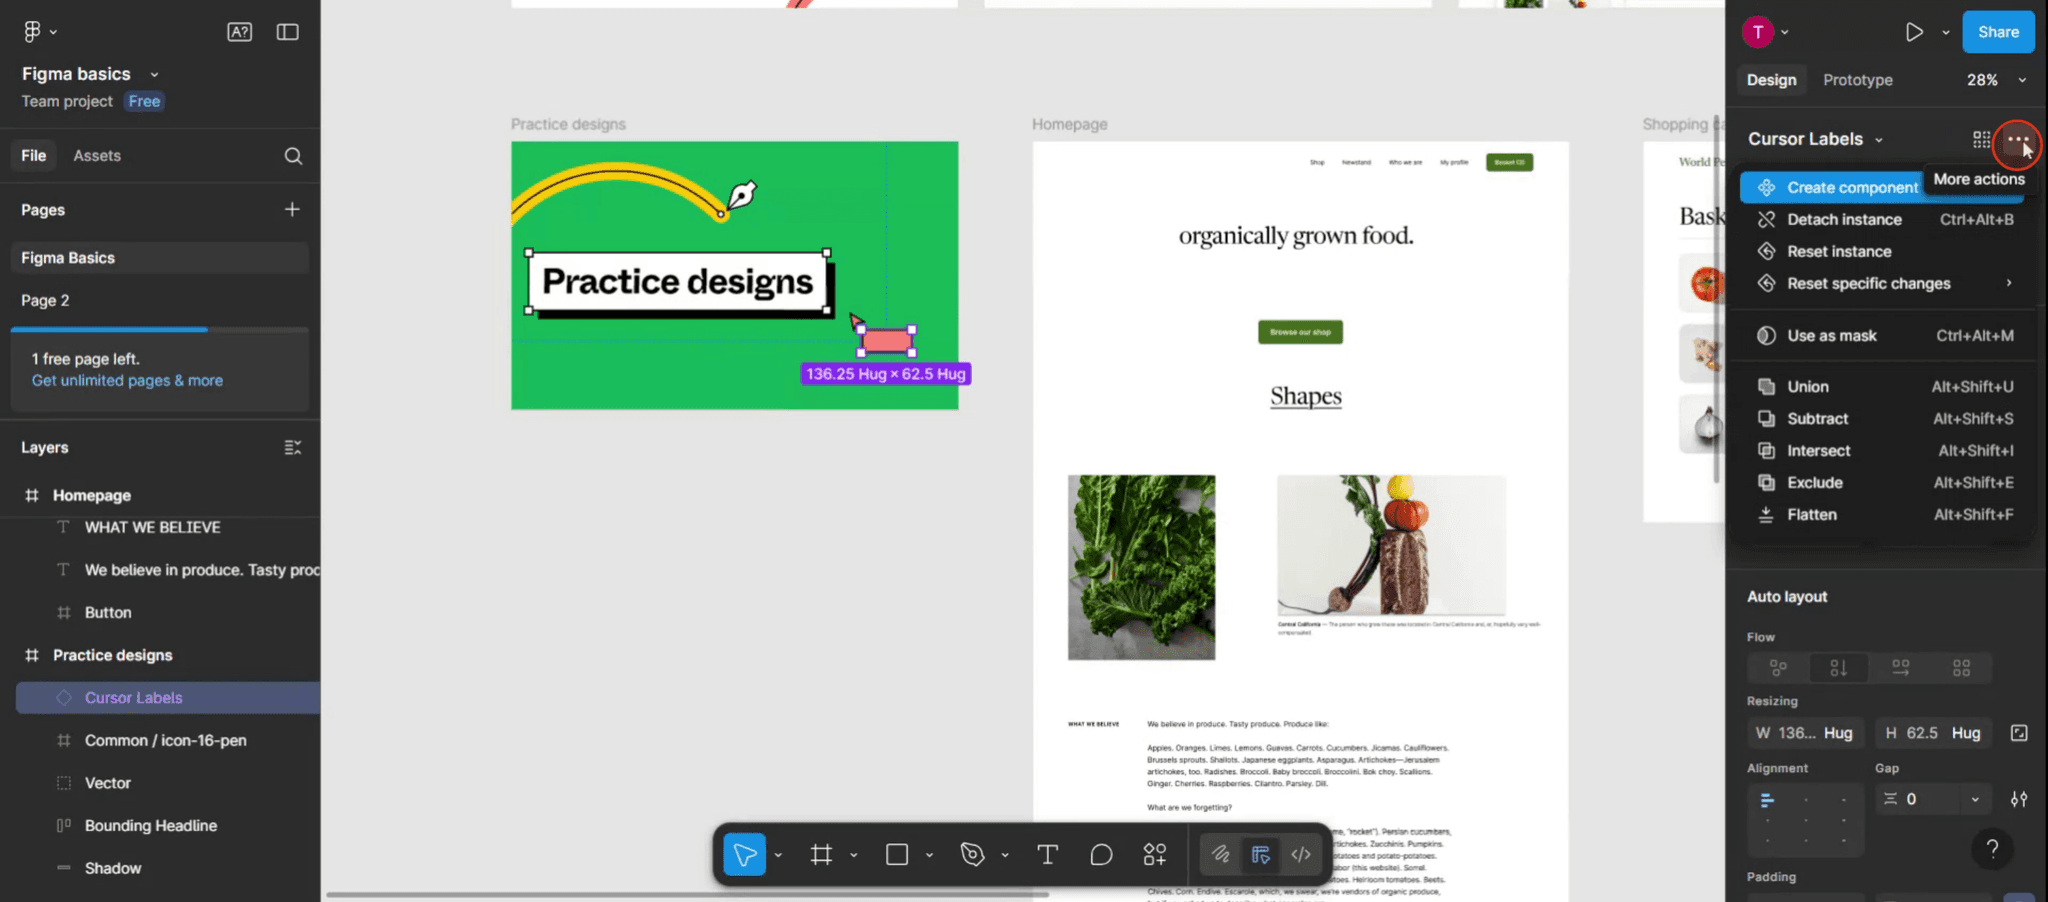Viewport: 2048px width, 902px height.
Task: Switch to the Prototype tab
Action: point(1858,79)
